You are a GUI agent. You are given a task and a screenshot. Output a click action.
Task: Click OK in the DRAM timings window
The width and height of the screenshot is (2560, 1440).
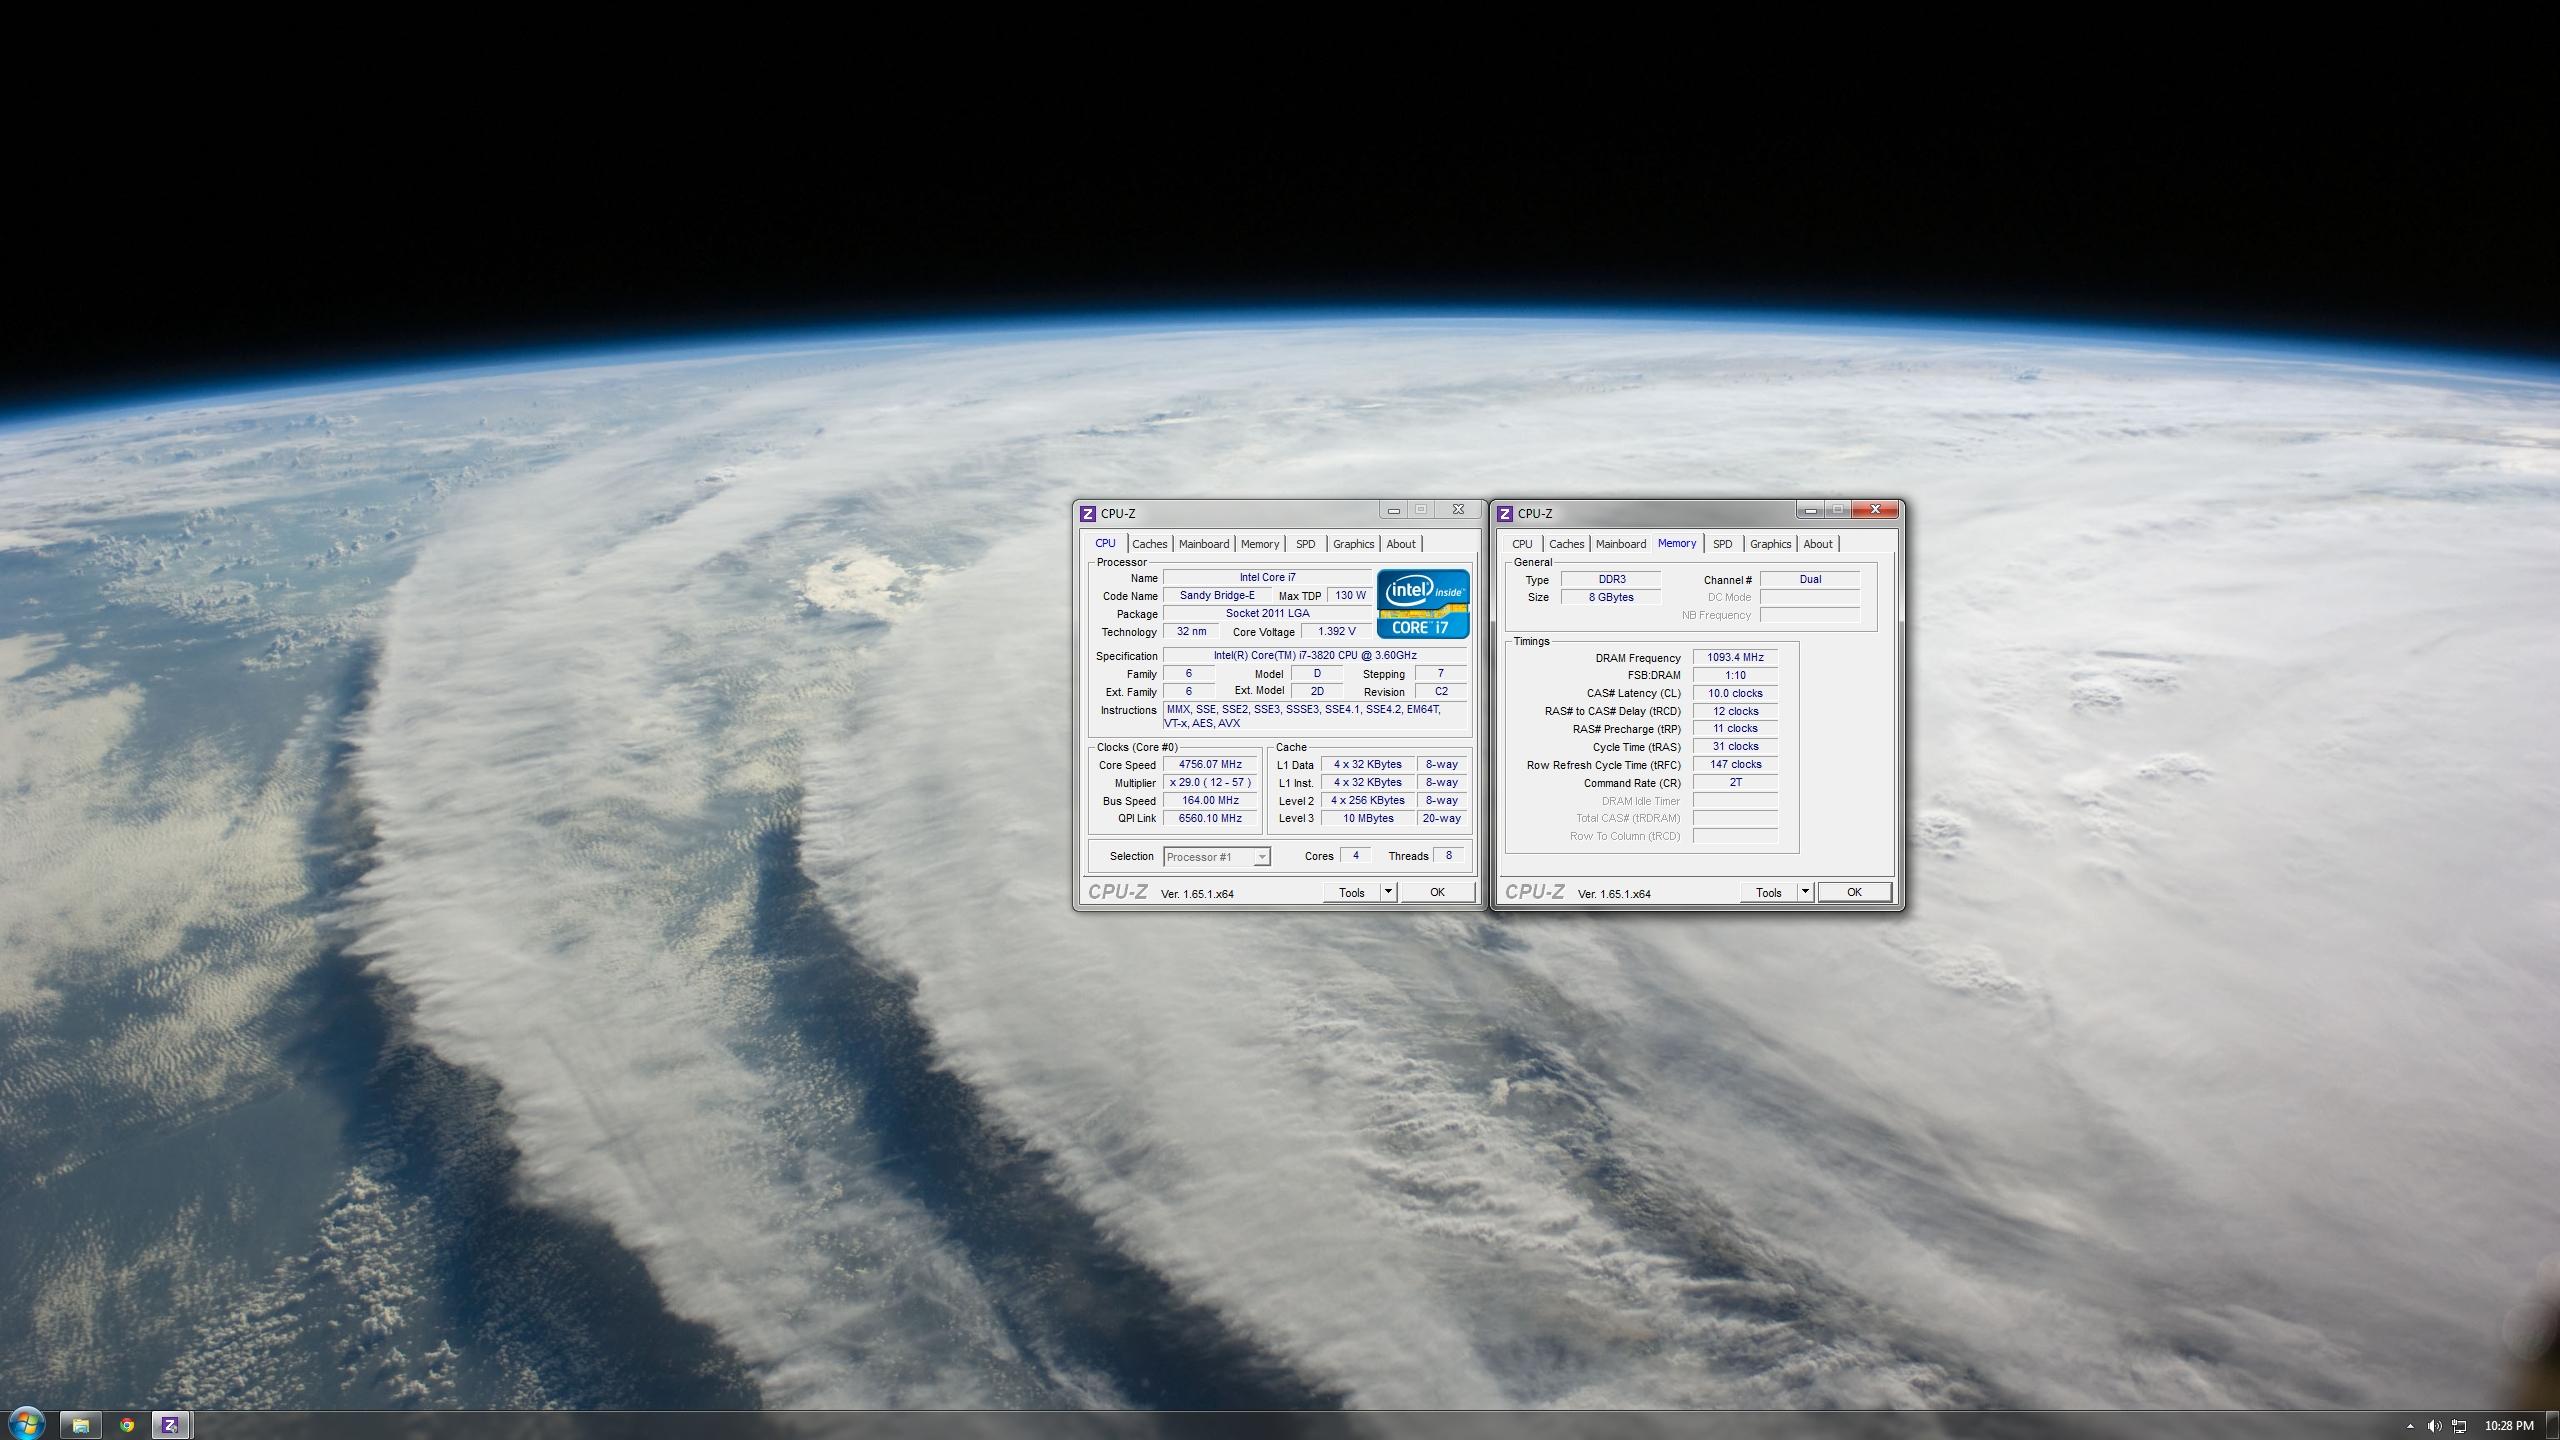coord(1854,893)
